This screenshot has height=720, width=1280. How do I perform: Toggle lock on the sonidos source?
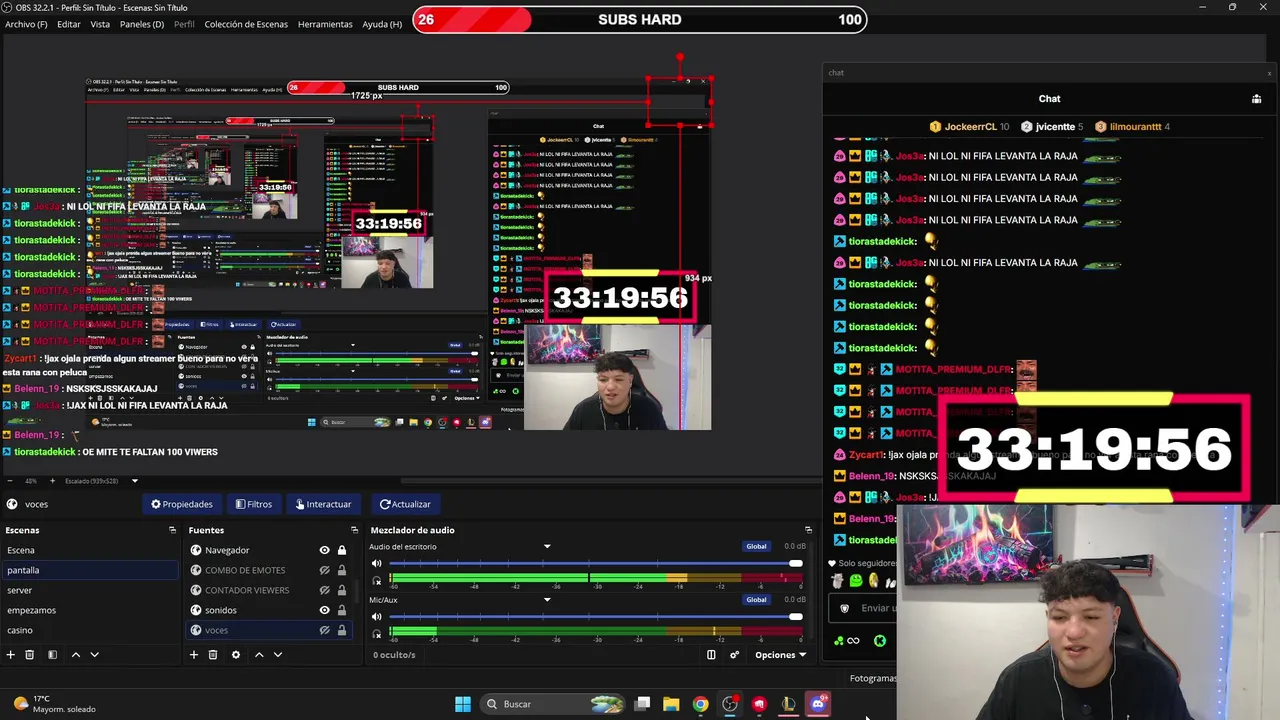coord(342,610)
